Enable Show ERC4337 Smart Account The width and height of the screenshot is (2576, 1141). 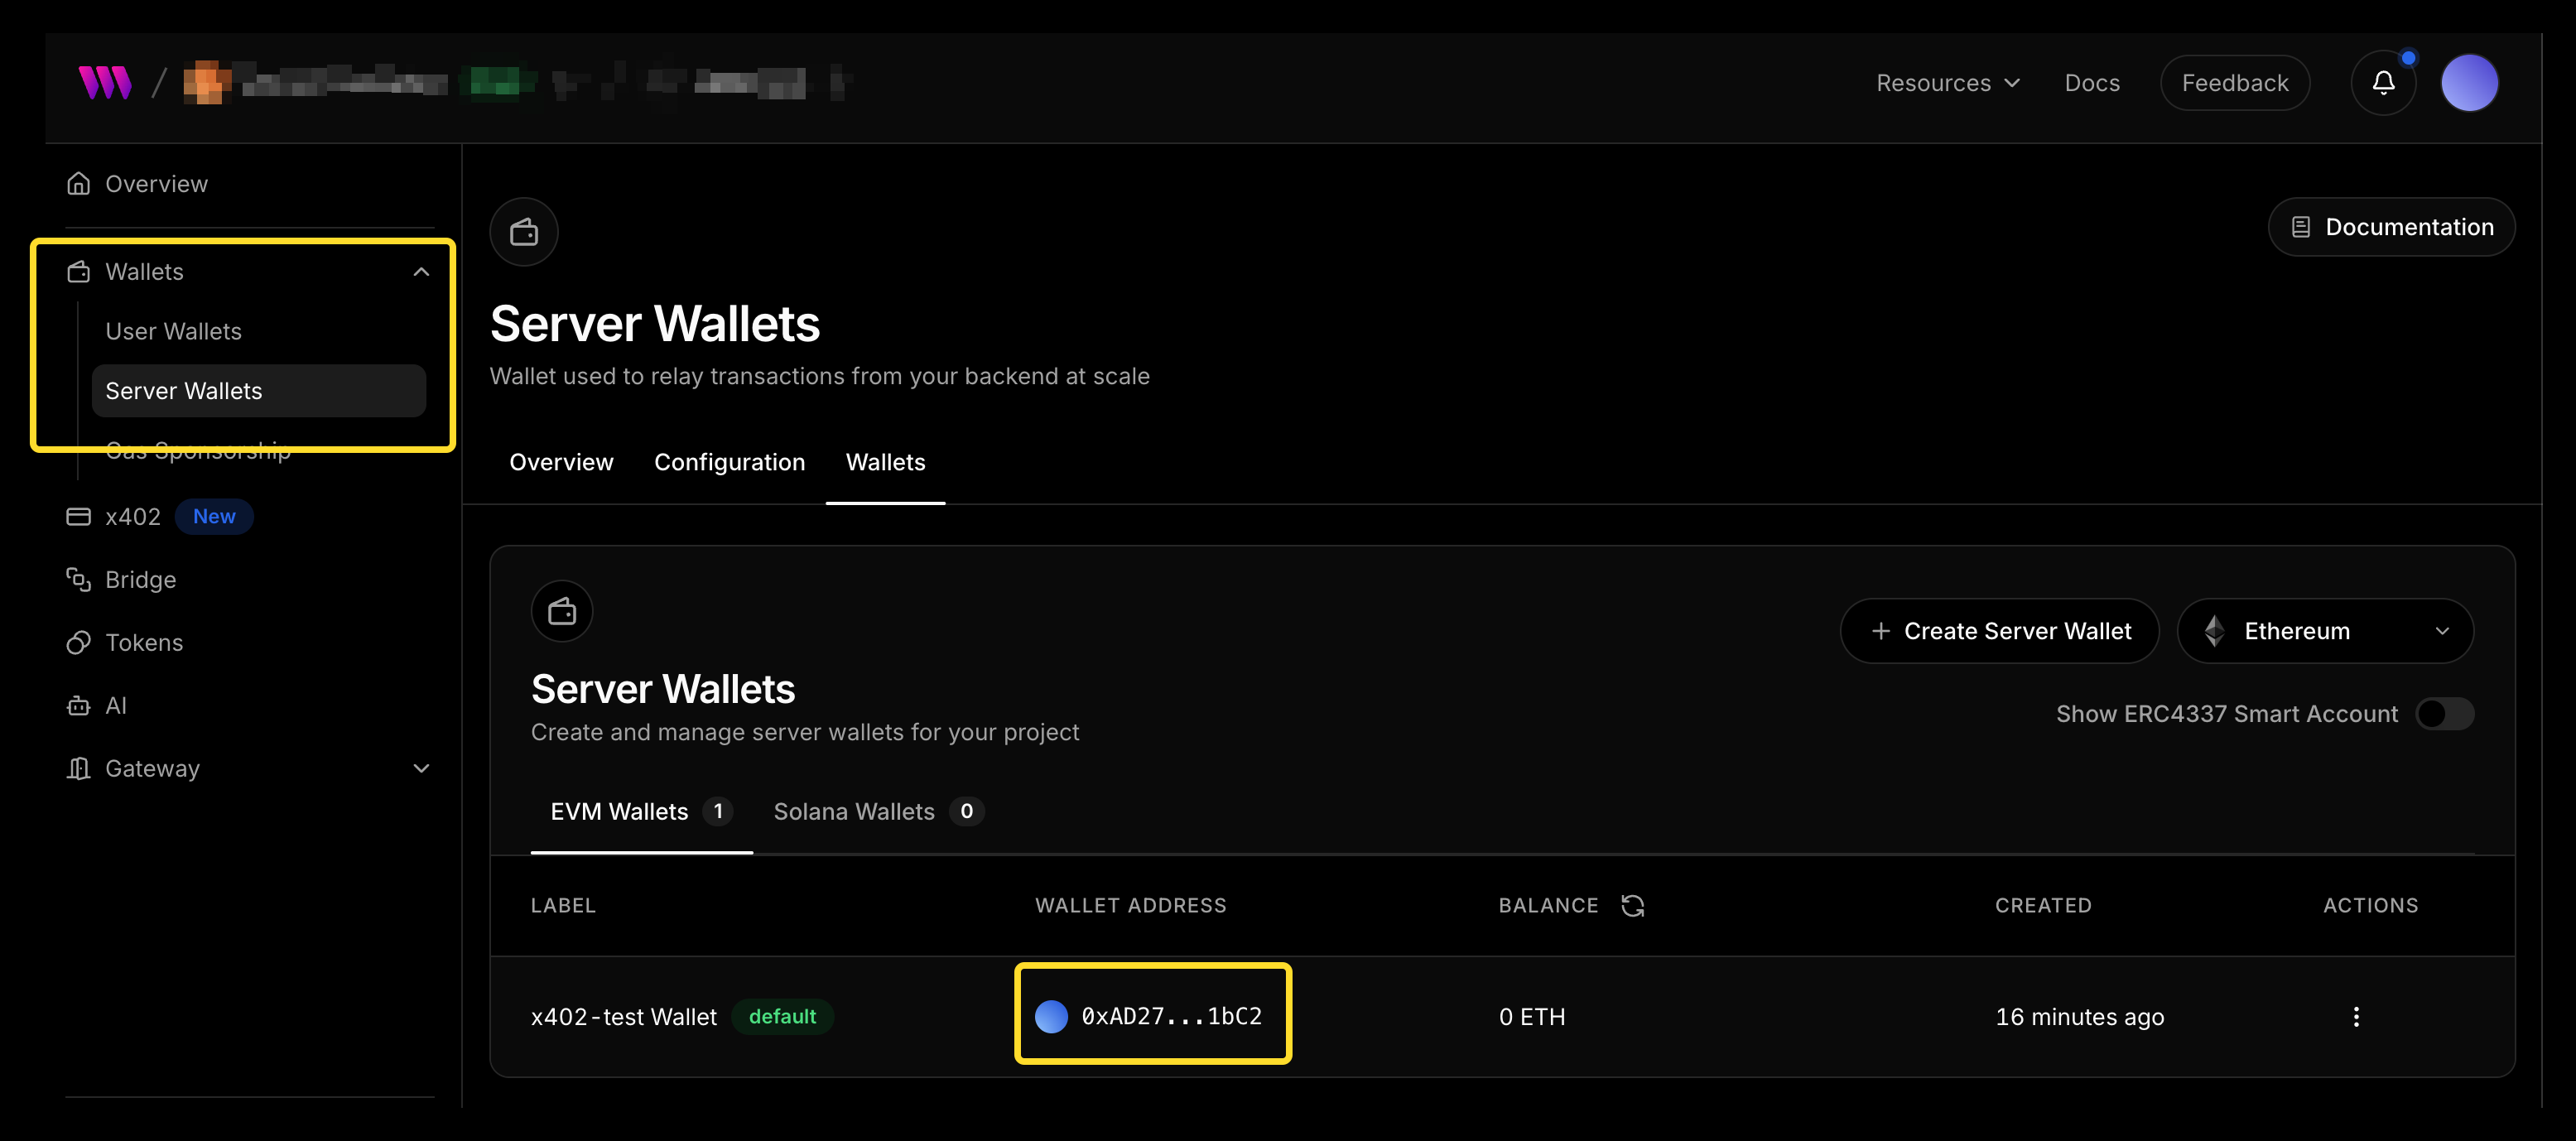point(2444,713)
